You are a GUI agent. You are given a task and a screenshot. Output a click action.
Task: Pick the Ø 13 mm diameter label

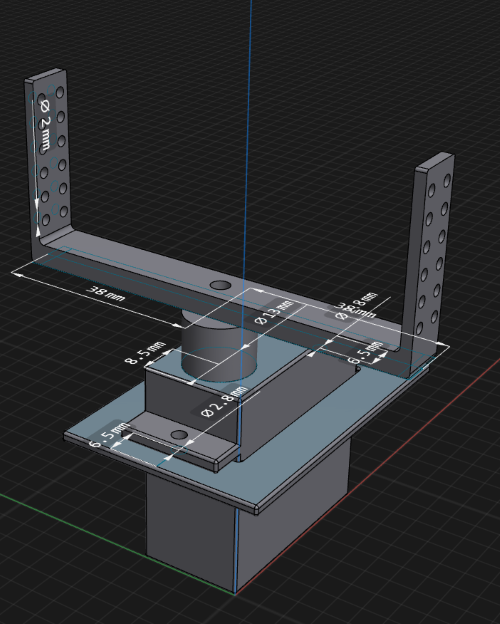(275, 312)
